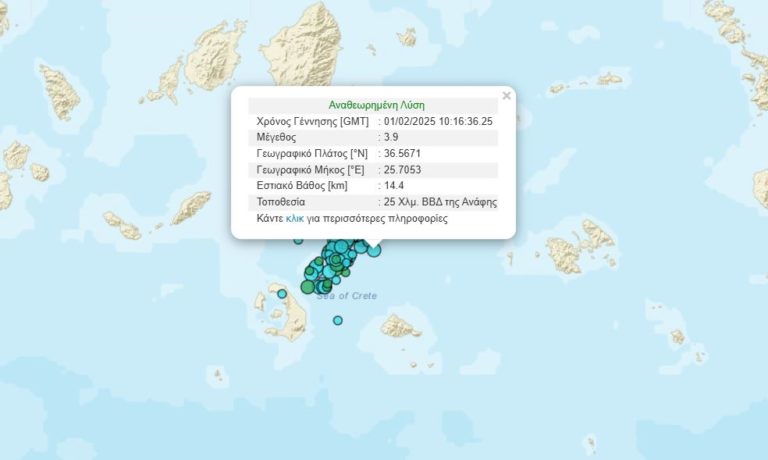Viewport: 768px width, 460px height.
Task: Open the 'κλικ' link for more information
Action: point(294,218)
